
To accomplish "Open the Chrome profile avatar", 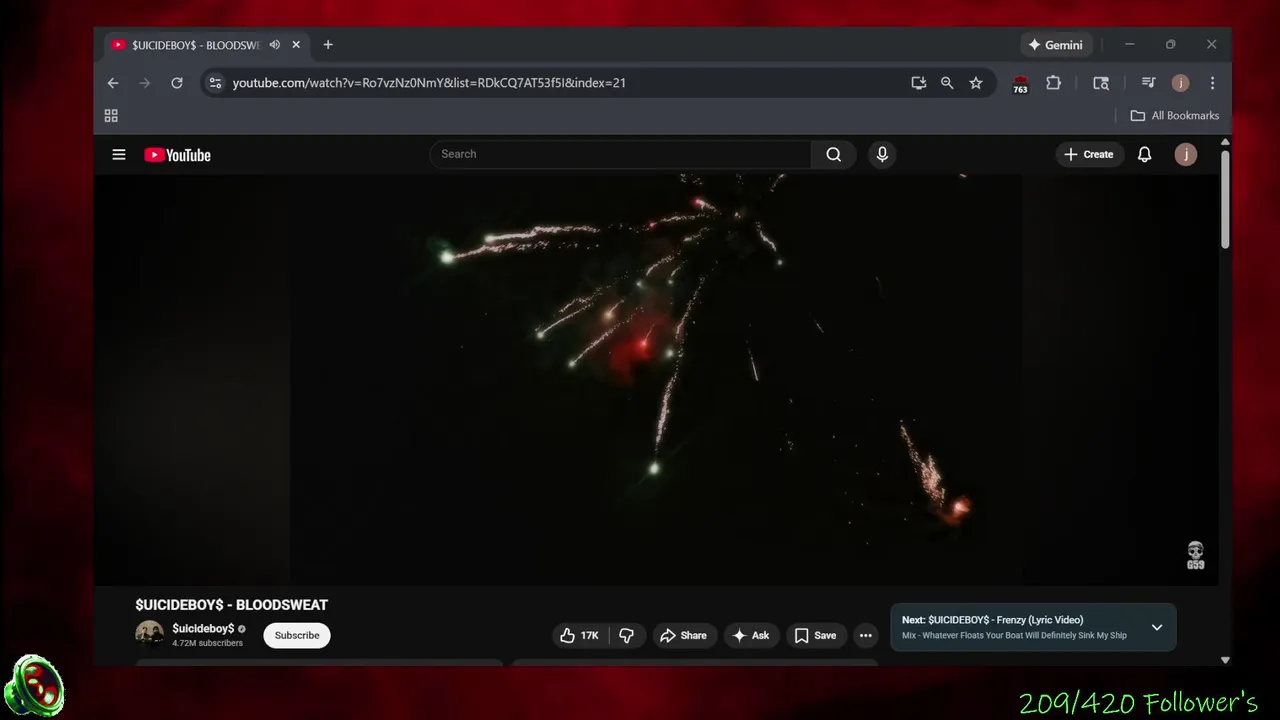I will coord(1180,83).
